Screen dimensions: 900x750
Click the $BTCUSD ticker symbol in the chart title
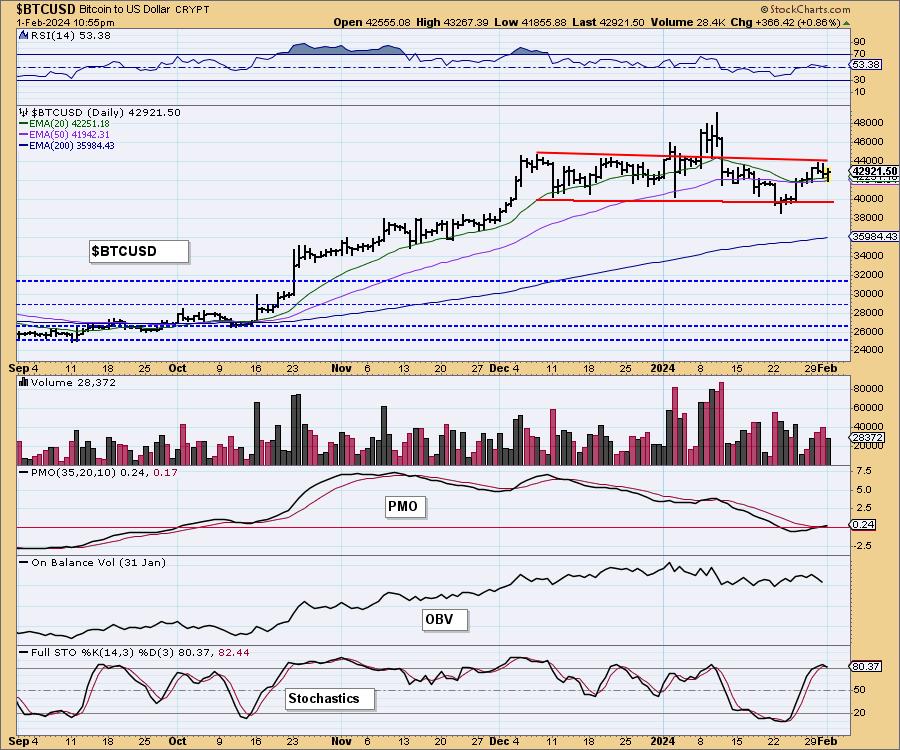[46, 9]
